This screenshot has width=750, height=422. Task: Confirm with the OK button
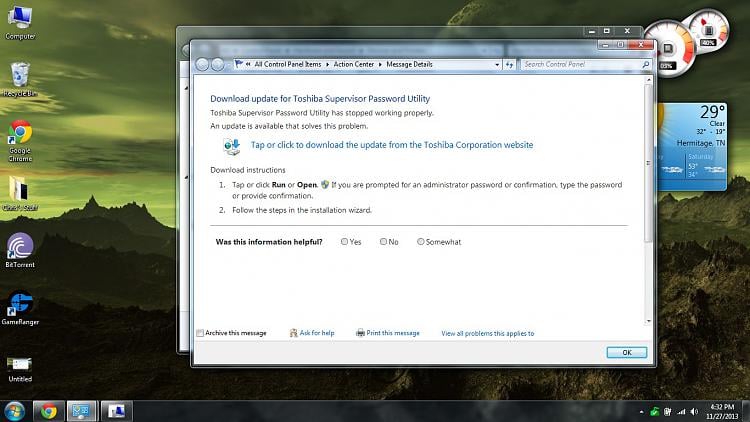coord(627,353)
